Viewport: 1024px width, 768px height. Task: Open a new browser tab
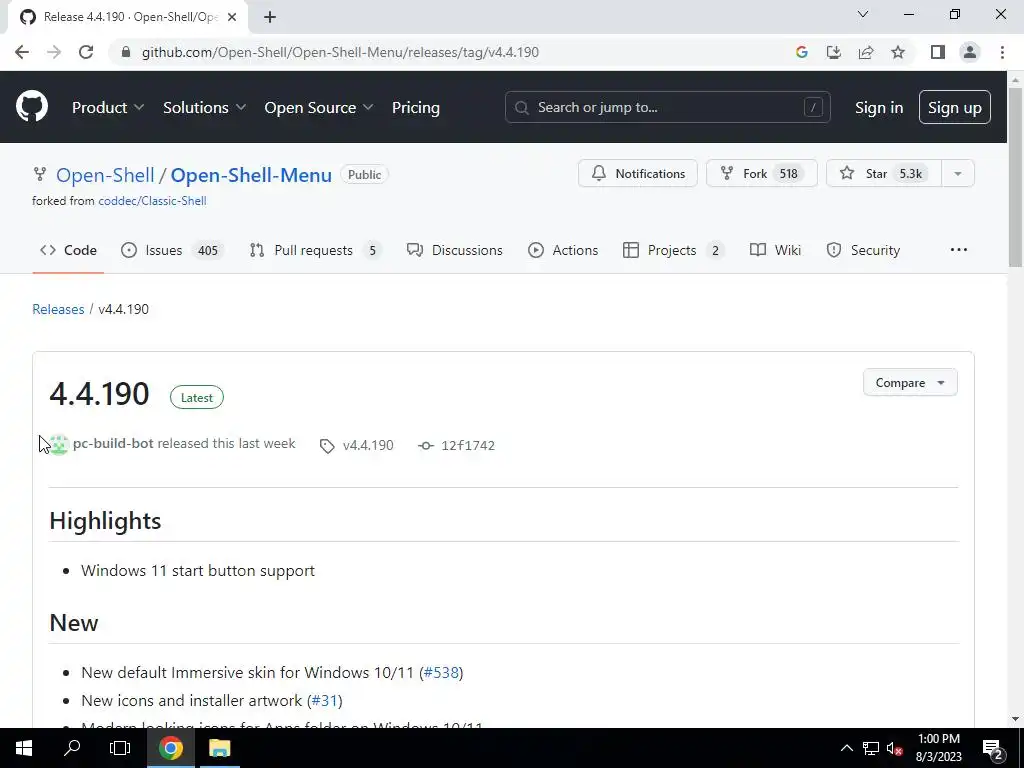[x=270, y=17]
